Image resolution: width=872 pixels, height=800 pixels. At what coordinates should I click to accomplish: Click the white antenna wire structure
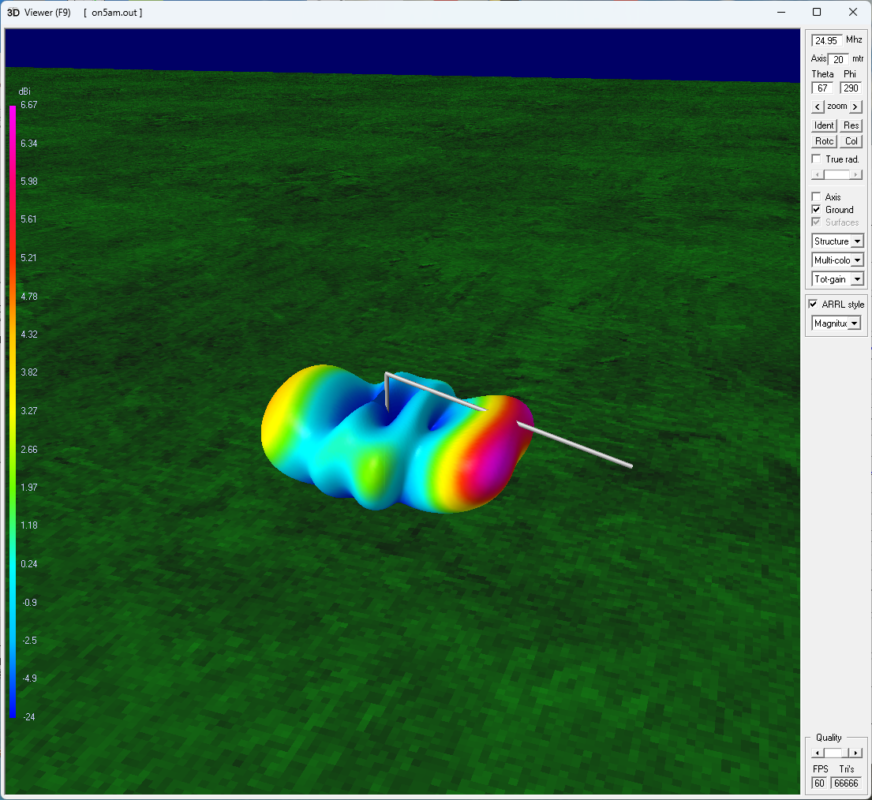pyautogui.click(x=573, y=445)
